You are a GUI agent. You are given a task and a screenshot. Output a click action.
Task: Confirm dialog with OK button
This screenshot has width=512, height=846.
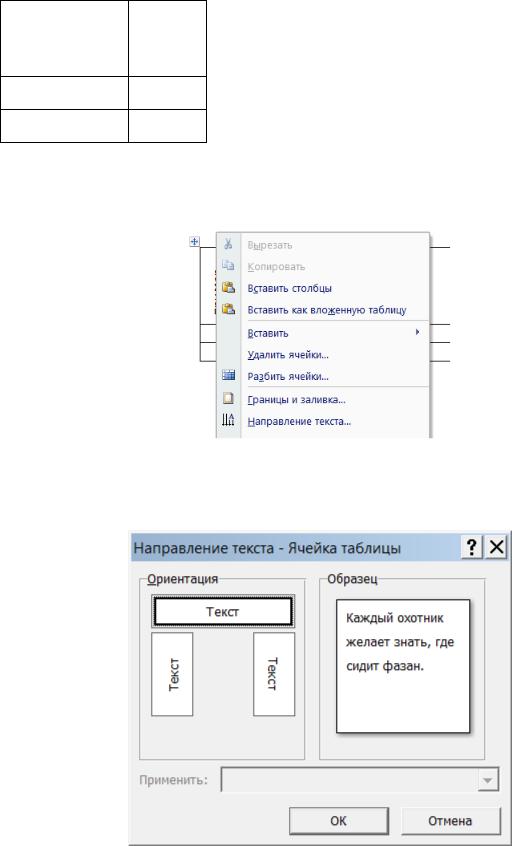(x=338, y=821)
